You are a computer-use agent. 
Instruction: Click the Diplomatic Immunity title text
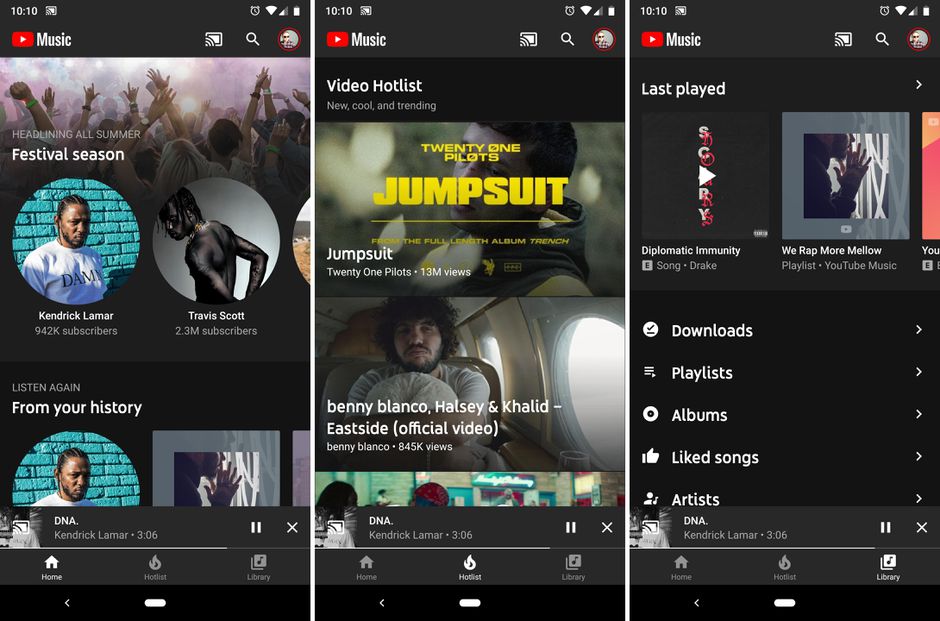pos(691,251)
